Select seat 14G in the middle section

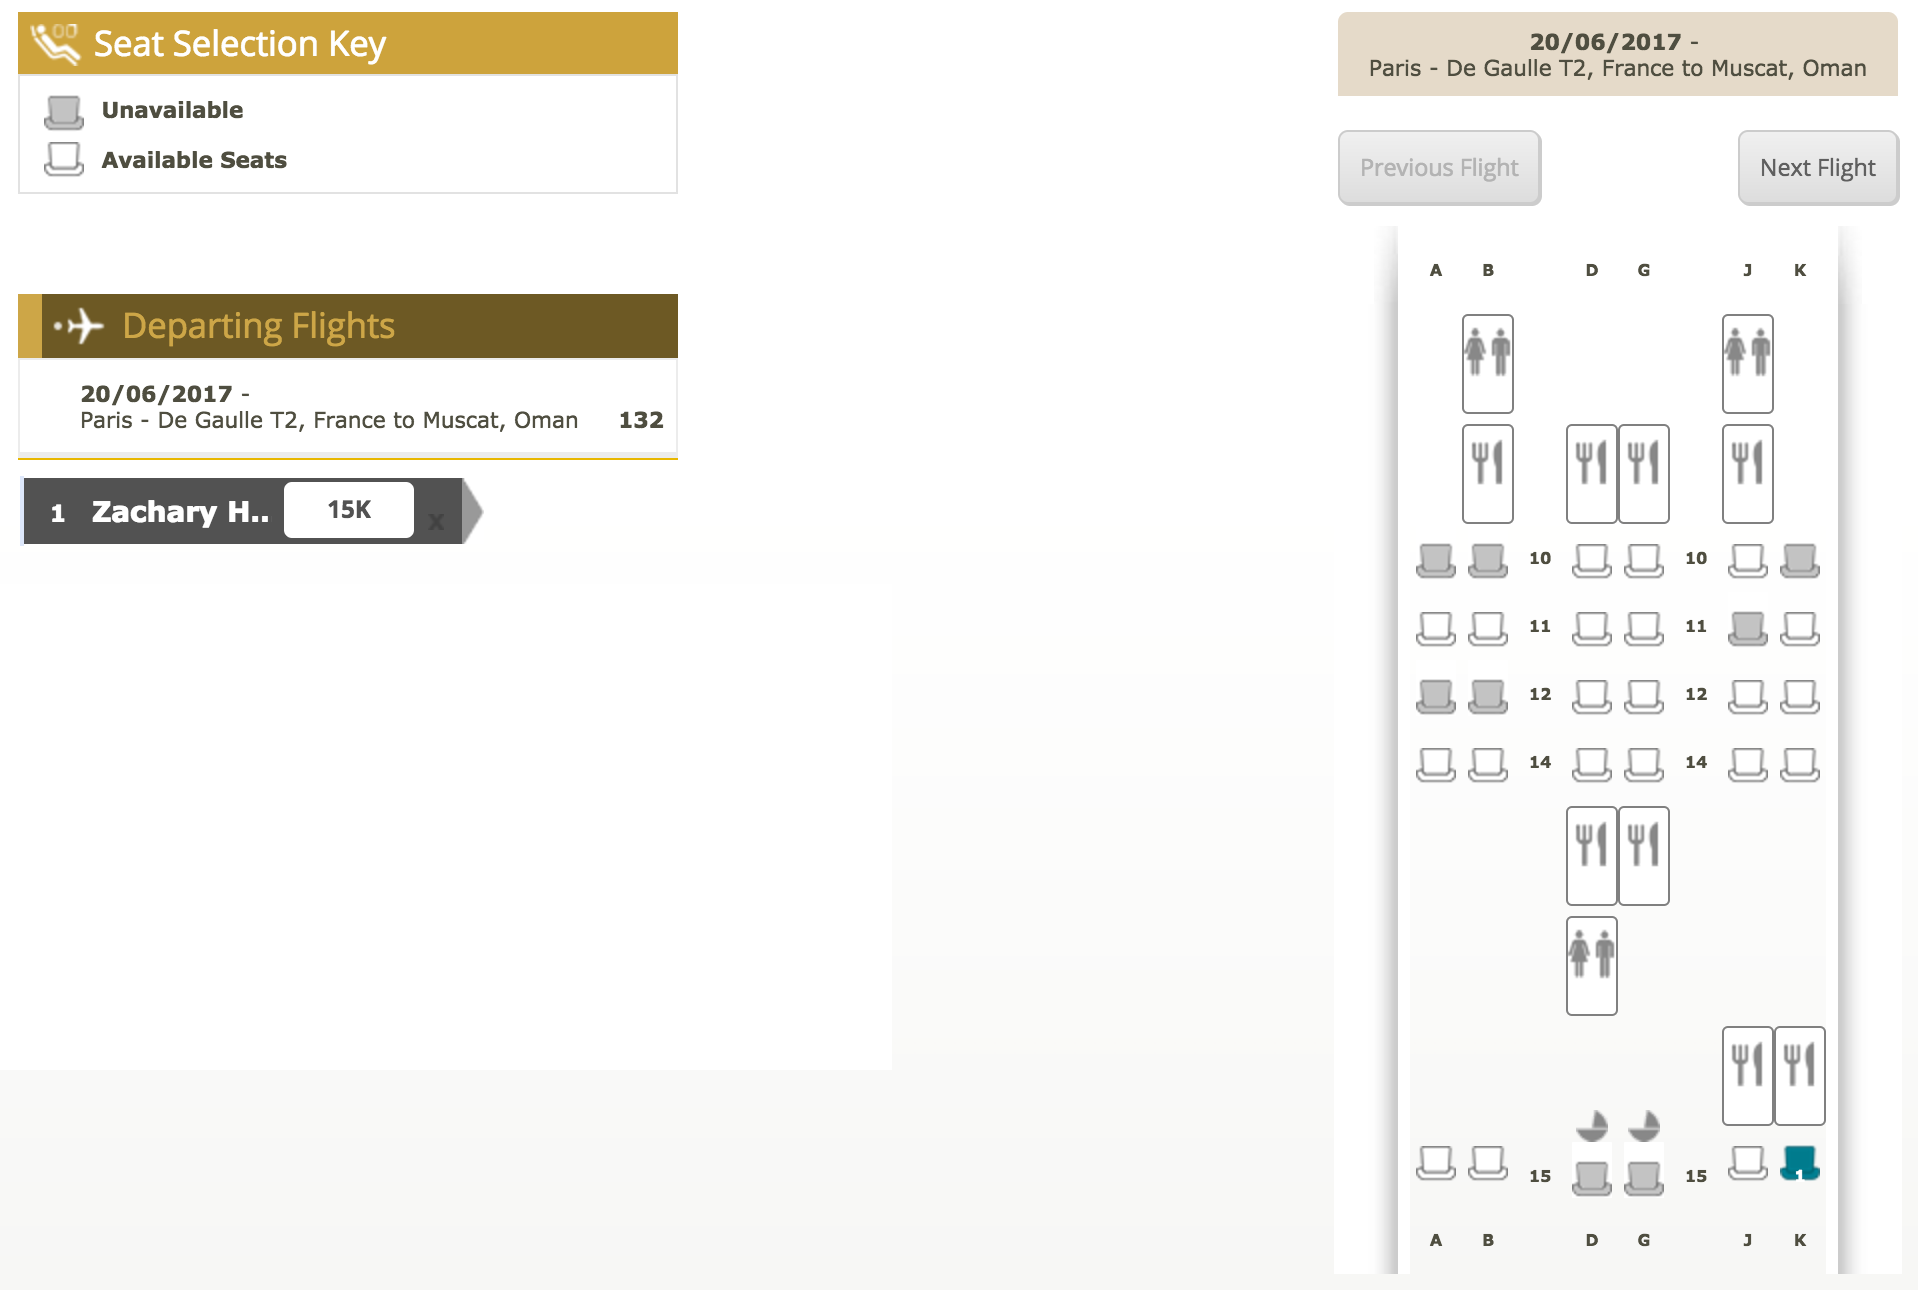pyautogui.click(x=1643, y=764)
